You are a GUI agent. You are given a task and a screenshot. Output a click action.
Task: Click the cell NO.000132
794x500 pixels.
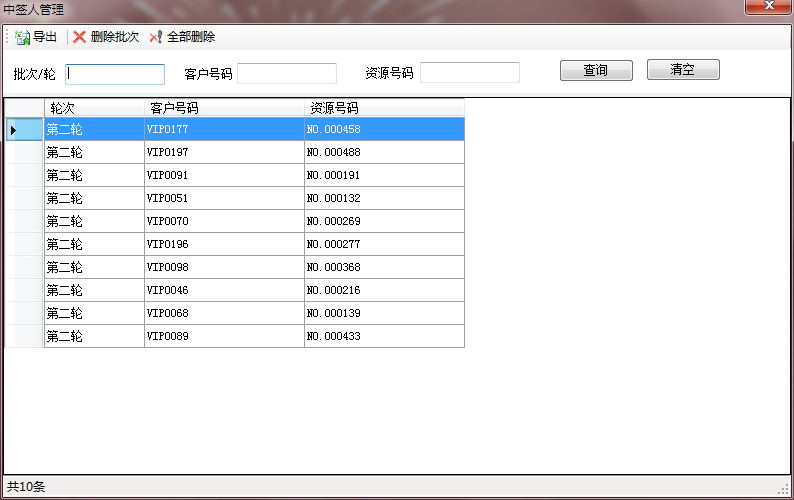[x=384, y=198]
